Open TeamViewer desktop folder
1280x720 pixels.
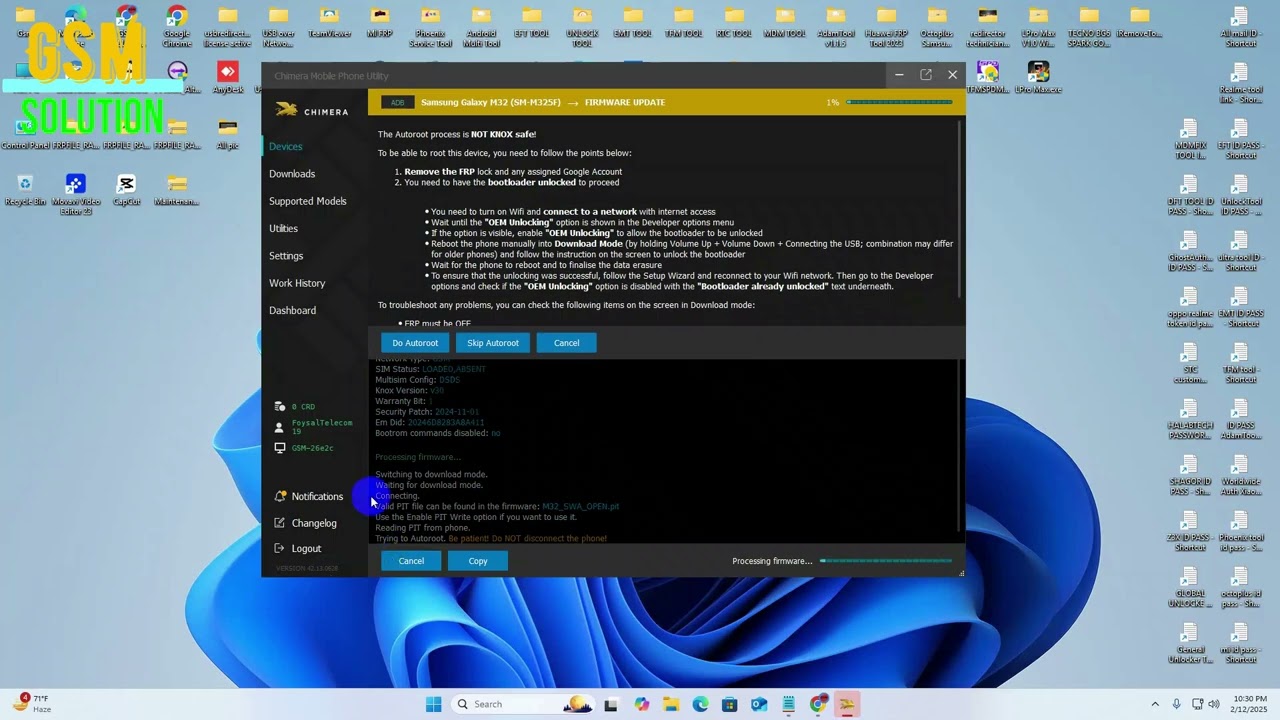coord(329,22)
